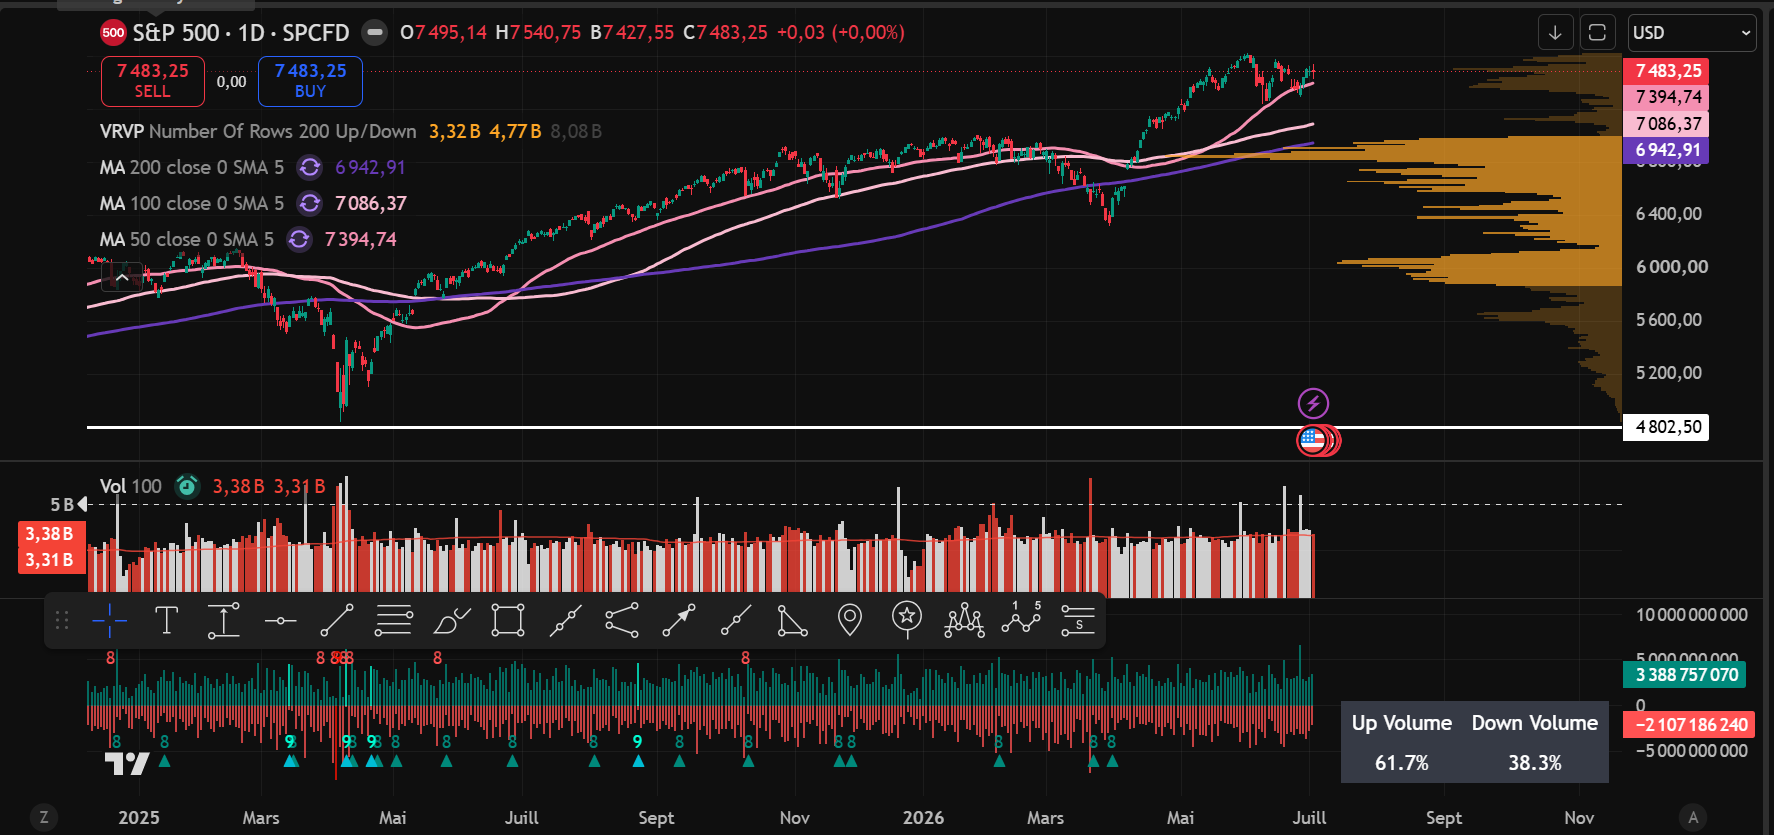Click the lightning bolt event icon
This screenshot has width=1774, height=835.
[1313, 403]
